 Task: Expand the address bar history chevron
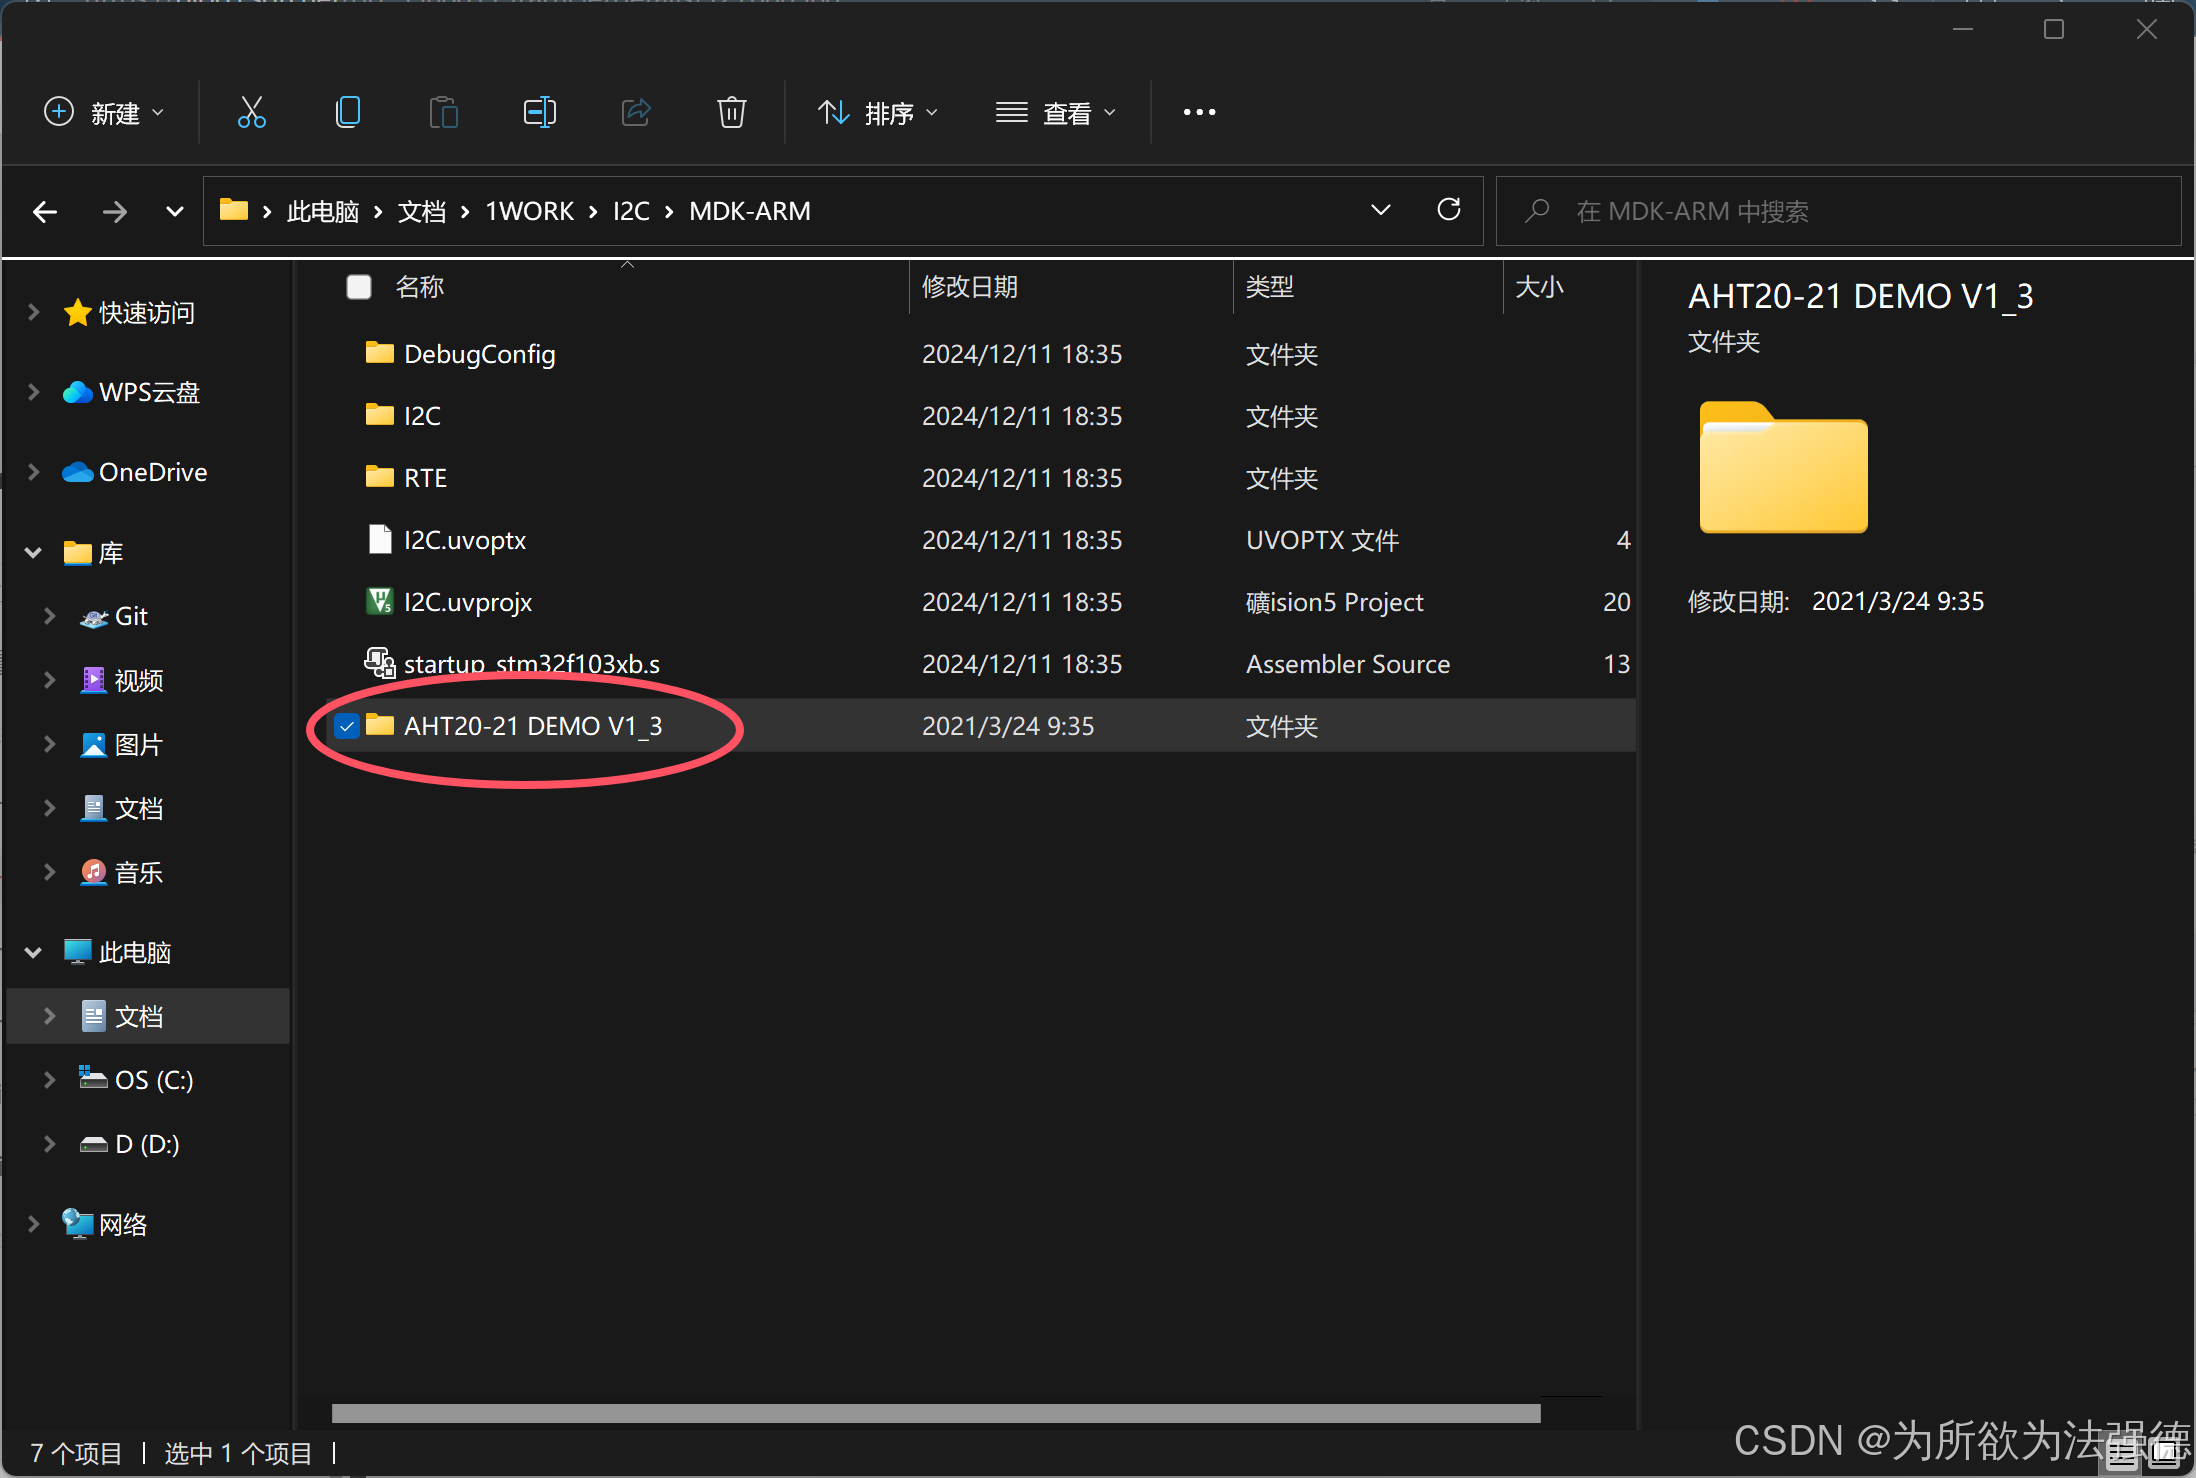tap(1380, 210)
